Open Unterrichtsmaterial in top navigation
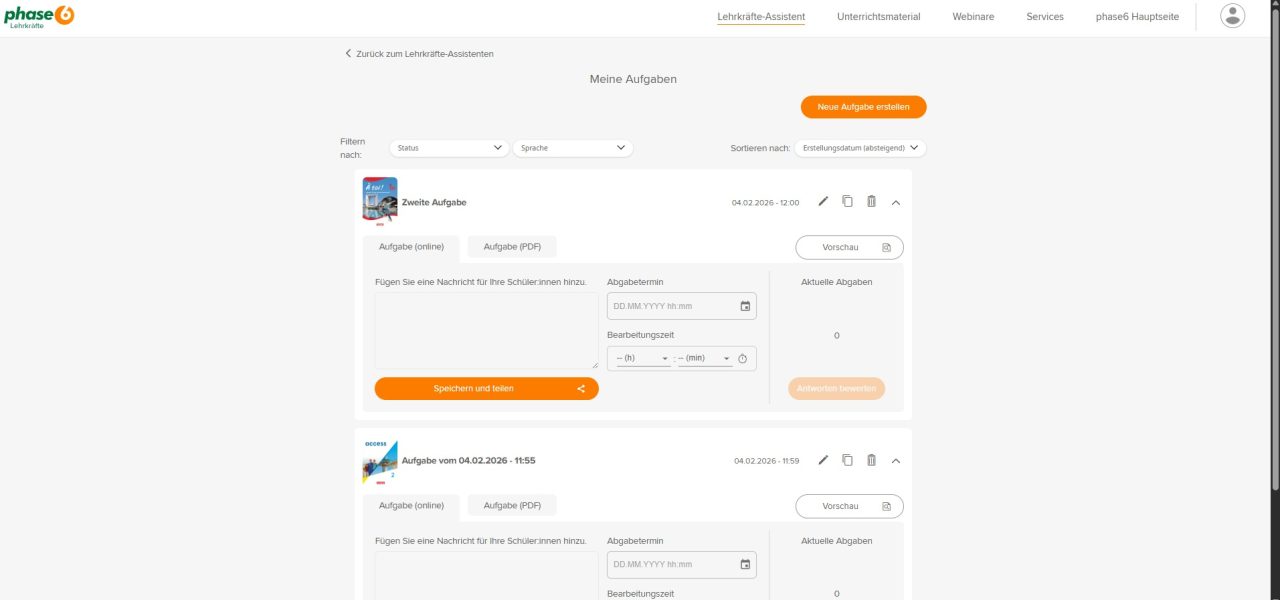The image size is (1280, 600). pos(878,17)
